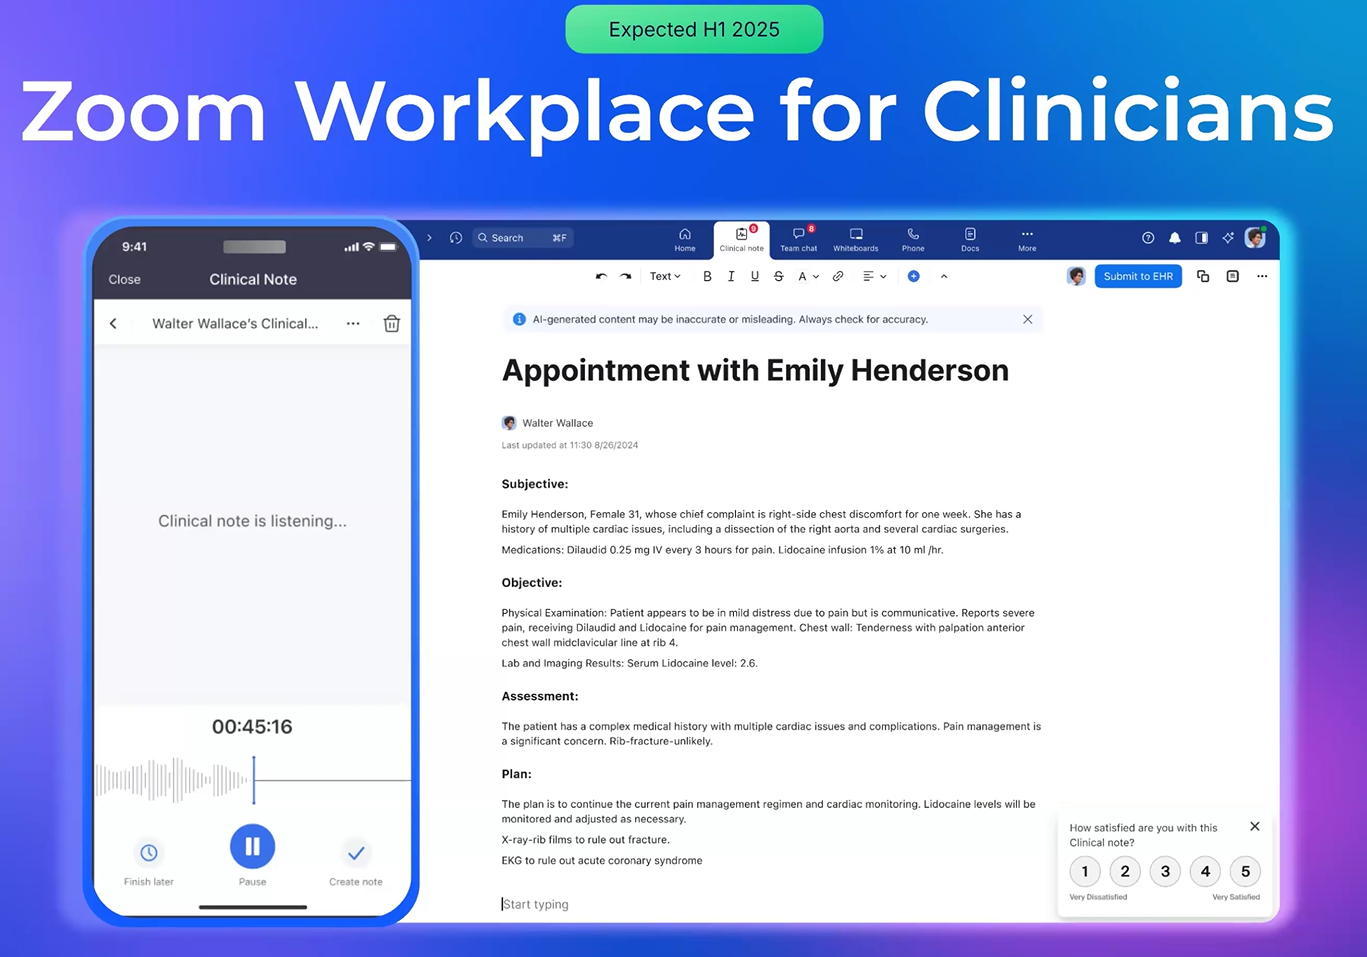Switch to the Team chat tab

pyautogui.click(x=798, y=239)
